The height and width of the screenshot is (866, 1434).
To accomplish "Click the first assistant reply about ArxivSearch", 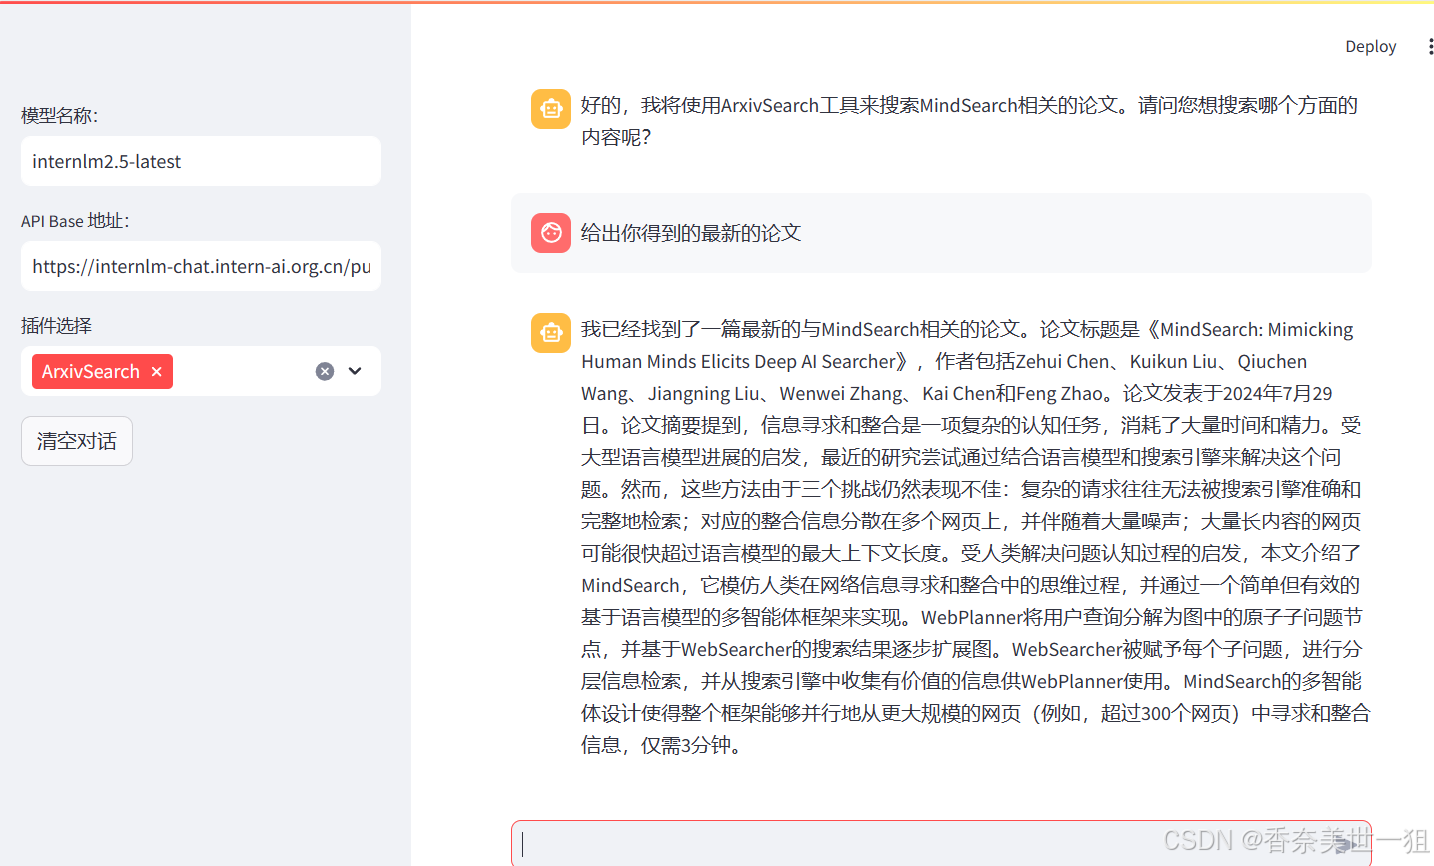I will (x=969, y=121).
